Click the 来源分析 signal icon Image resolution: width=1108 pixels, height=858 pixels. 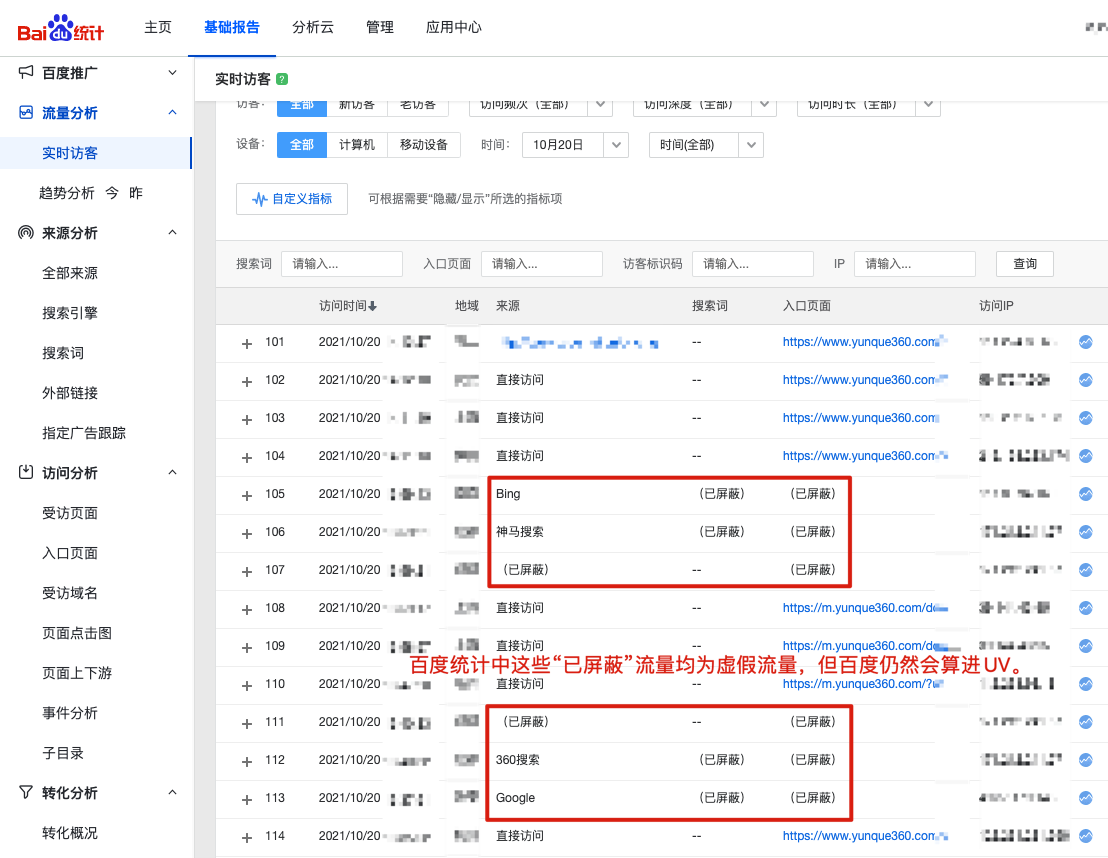click(26, 233)
